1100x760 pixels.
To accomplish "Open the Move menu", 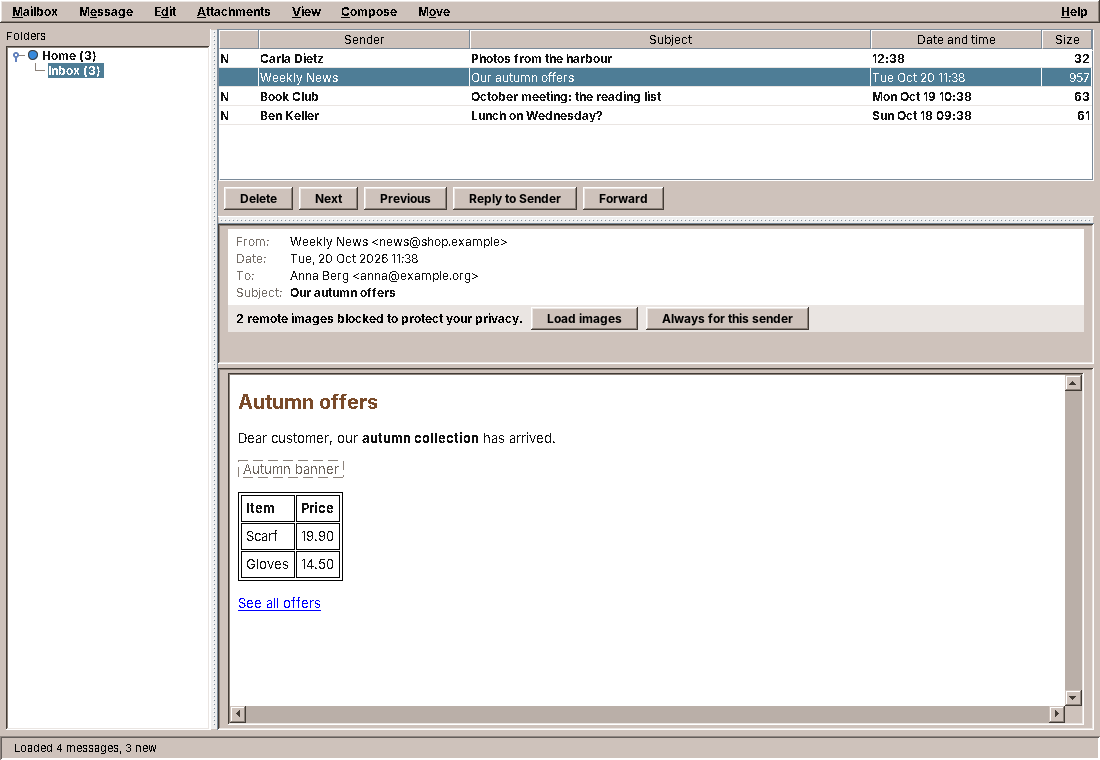I will click(434, 12).
